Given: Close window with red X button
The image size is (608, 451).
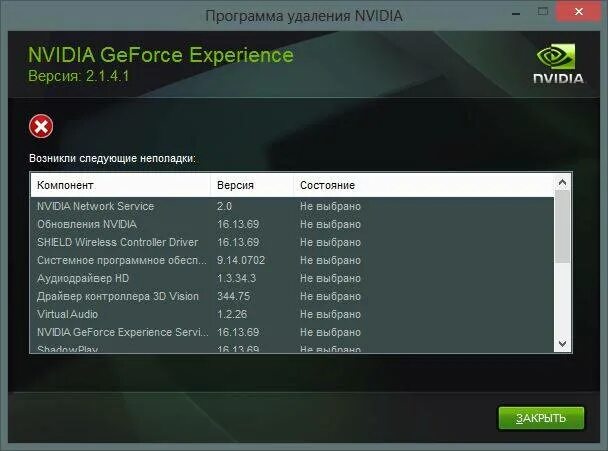Looking at the screenshot, I should [x=579, y=12].
